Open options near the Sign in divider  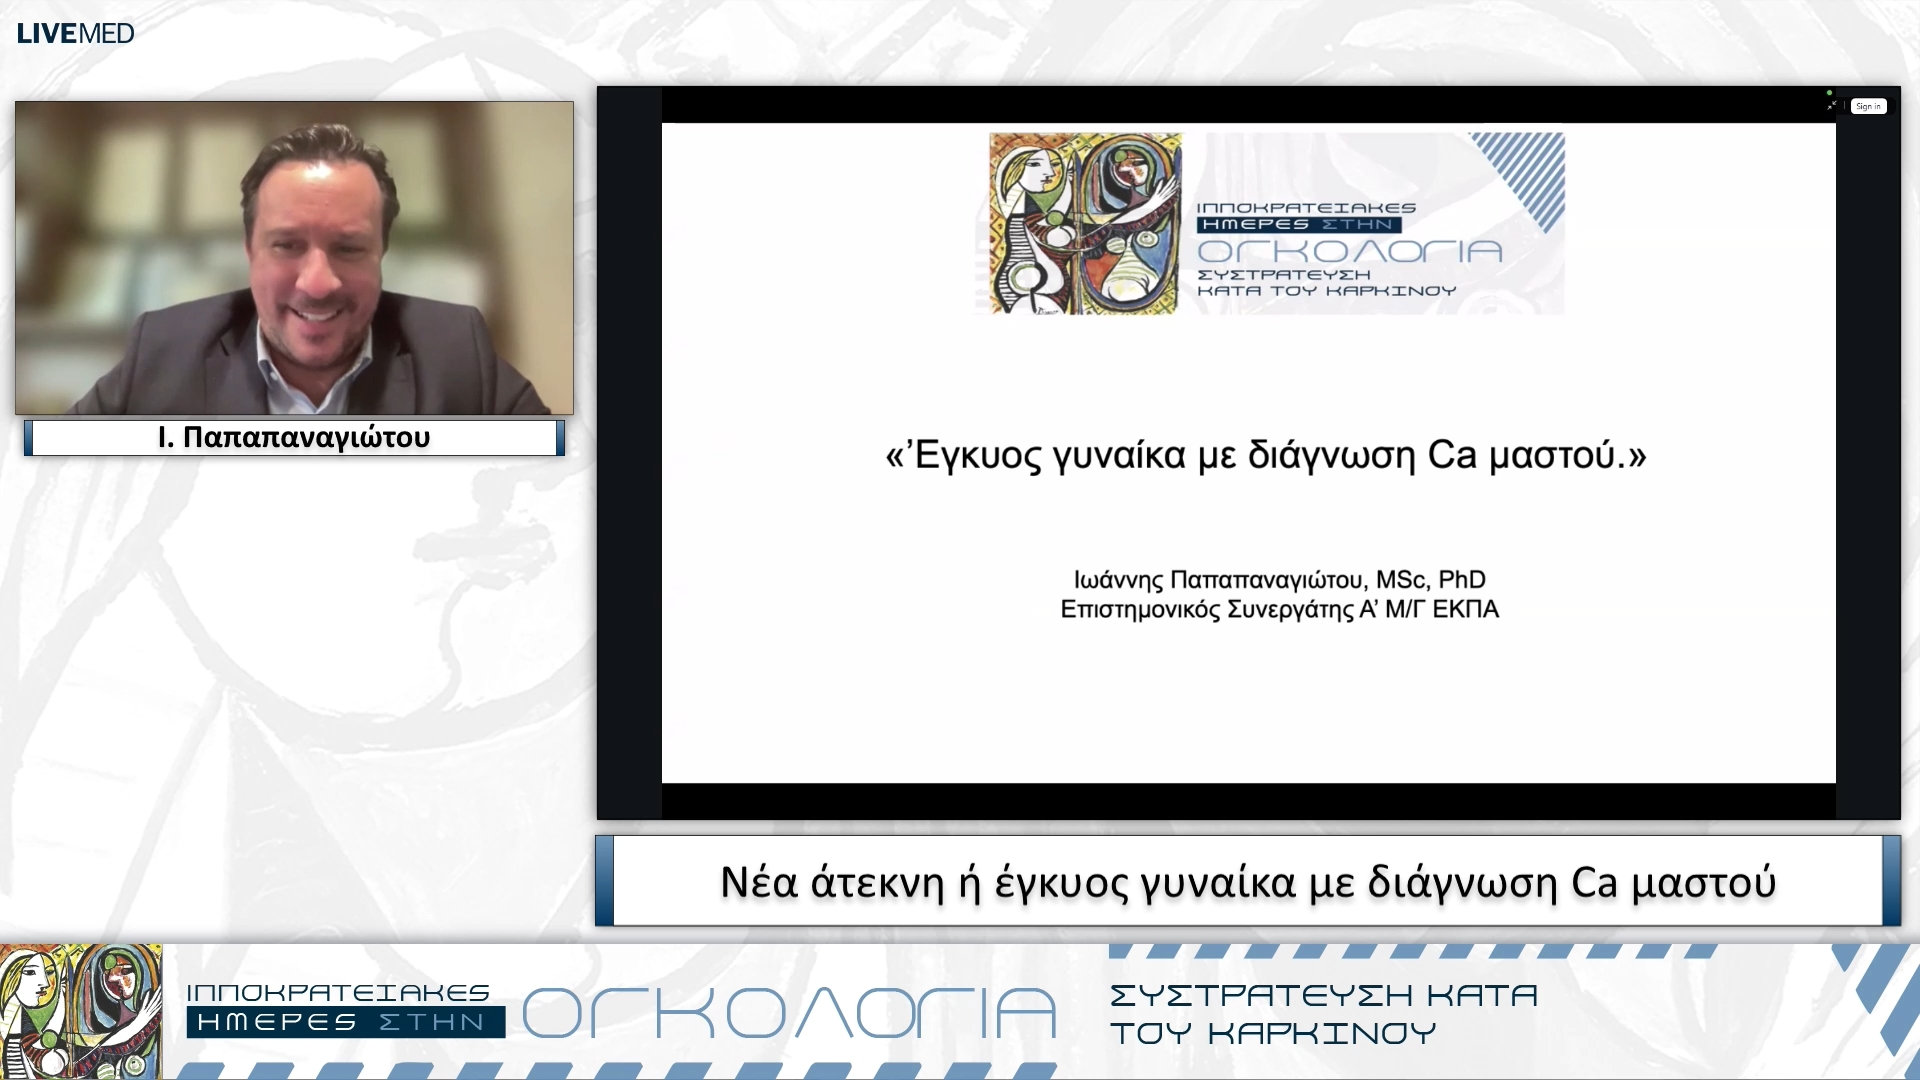[1845, 105]
